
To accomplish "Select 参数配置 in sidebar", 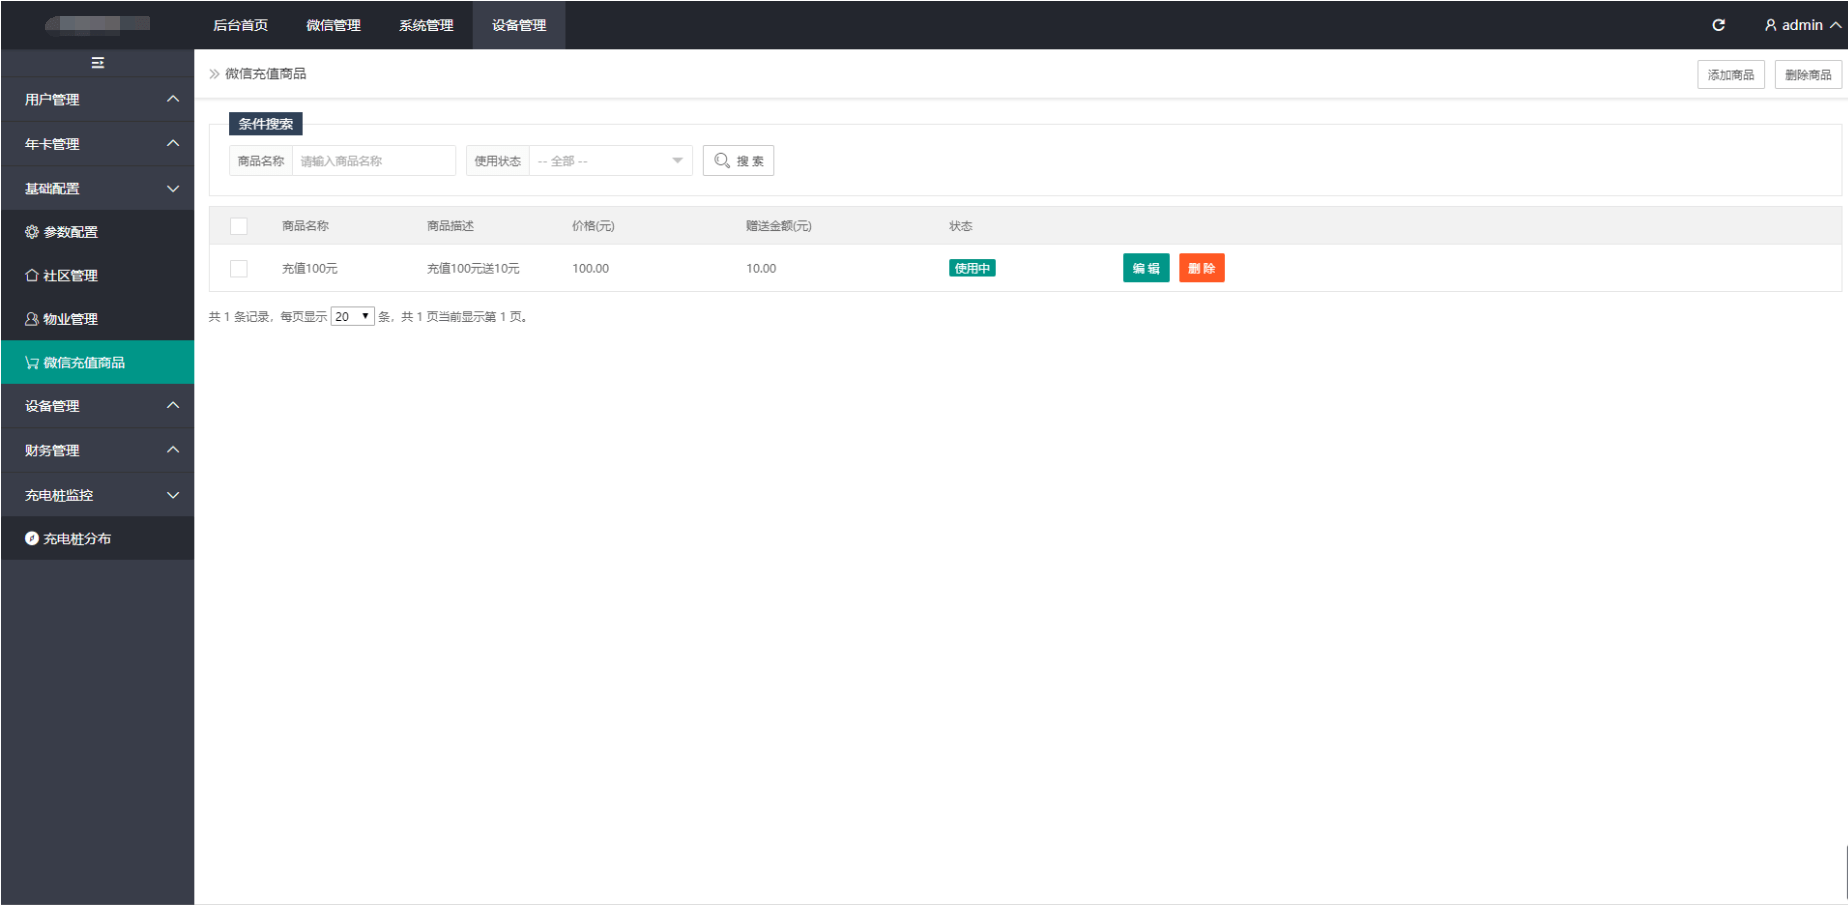I will (x=97, y=232).
